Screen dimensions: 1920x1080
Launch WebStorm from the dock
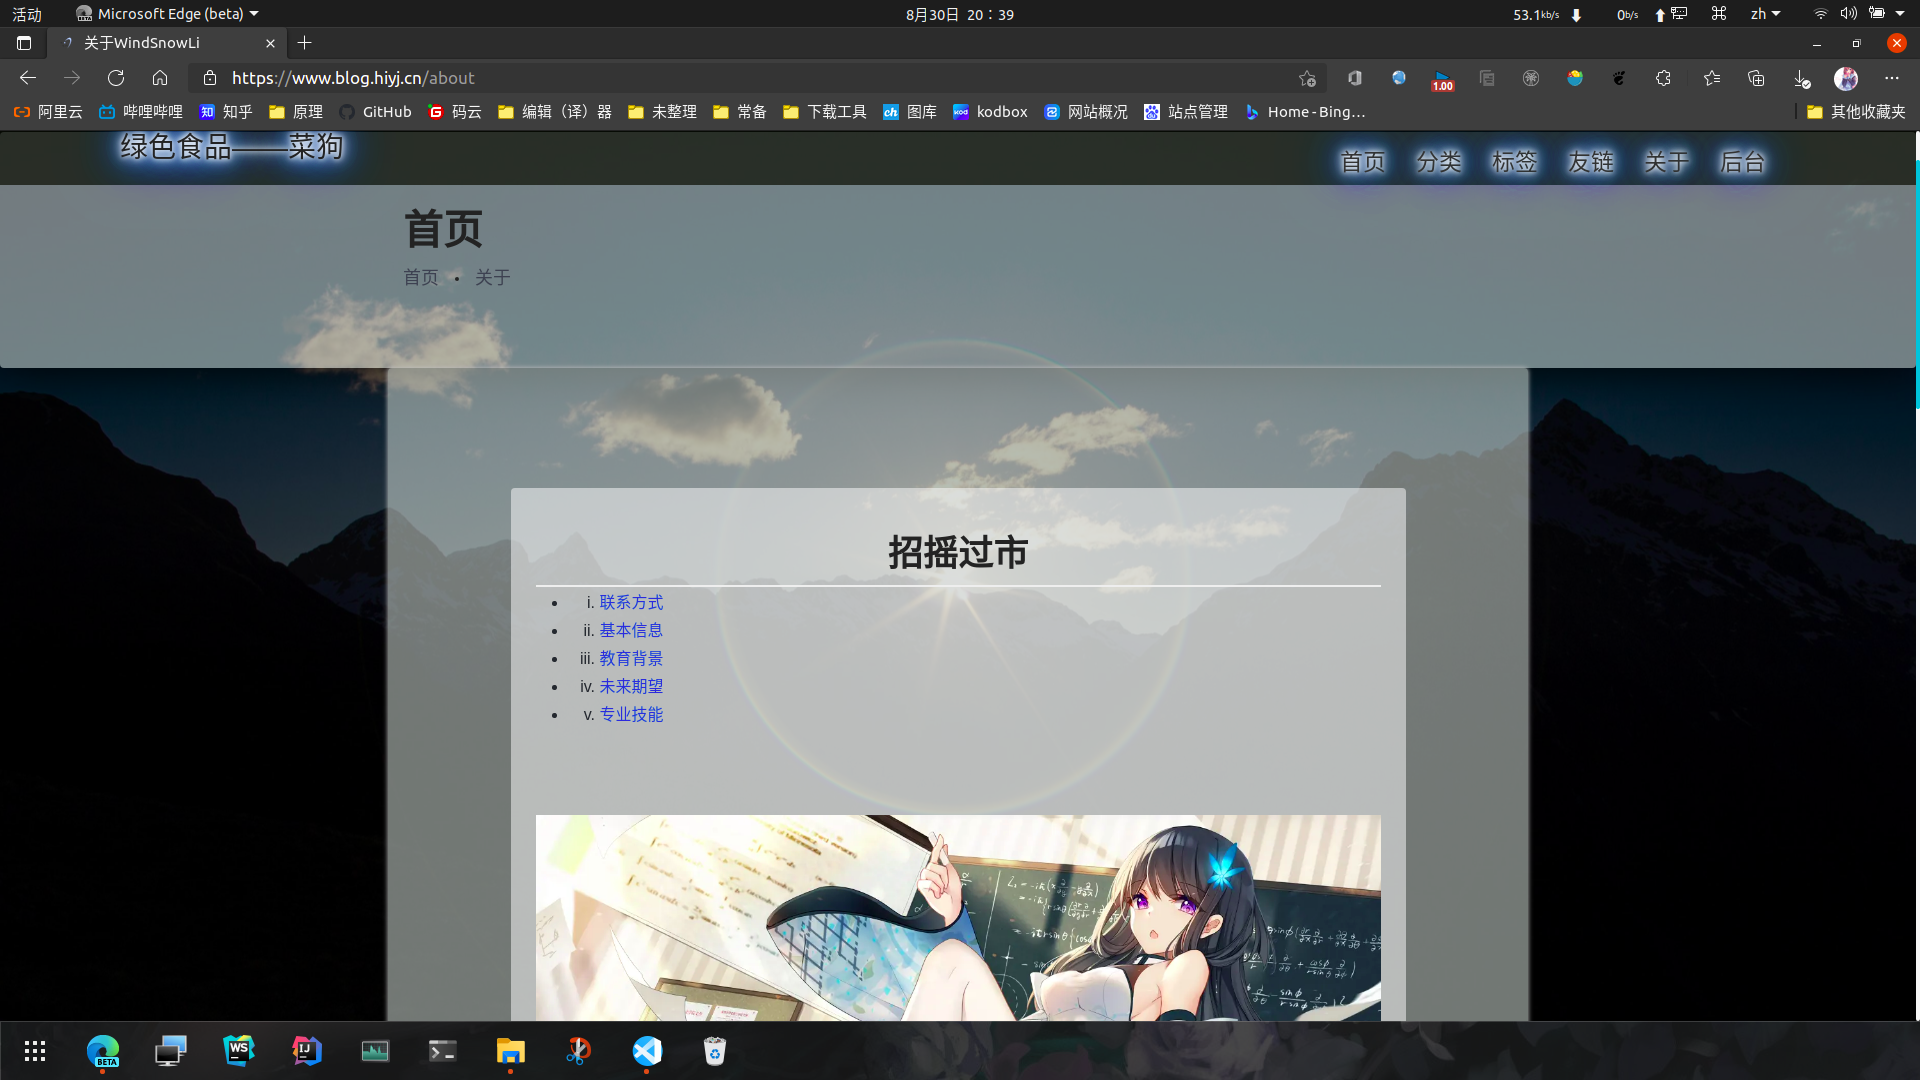[239, 1051]
